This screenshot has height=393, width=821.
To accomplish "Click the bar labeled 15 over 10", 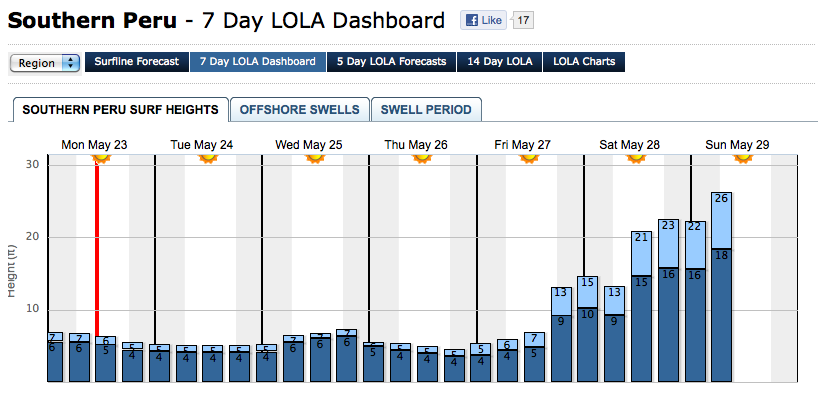I will (587, 329).
